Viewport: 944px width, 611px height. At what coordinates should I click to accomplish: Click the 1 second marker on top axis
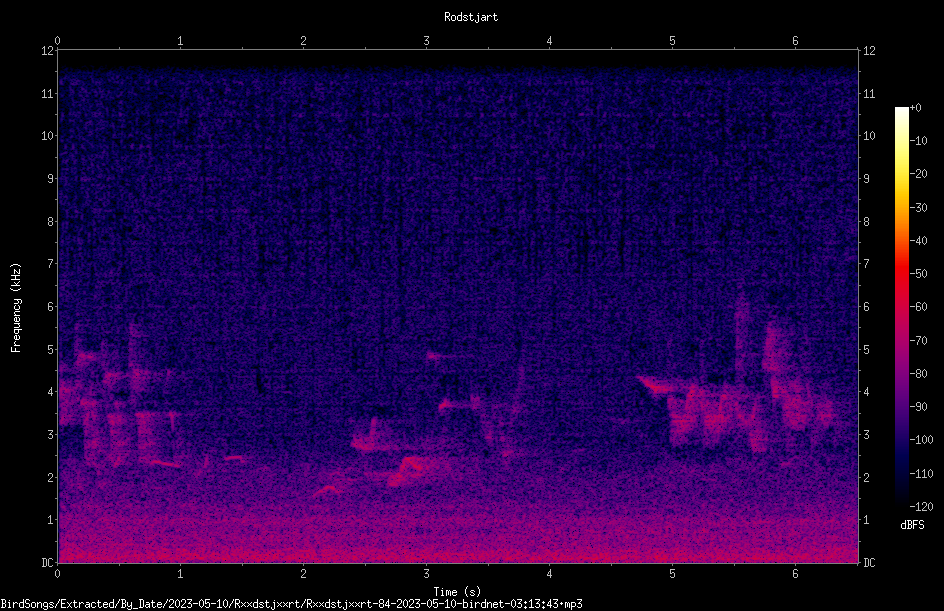pyautogui.click(x=180, y=41)
